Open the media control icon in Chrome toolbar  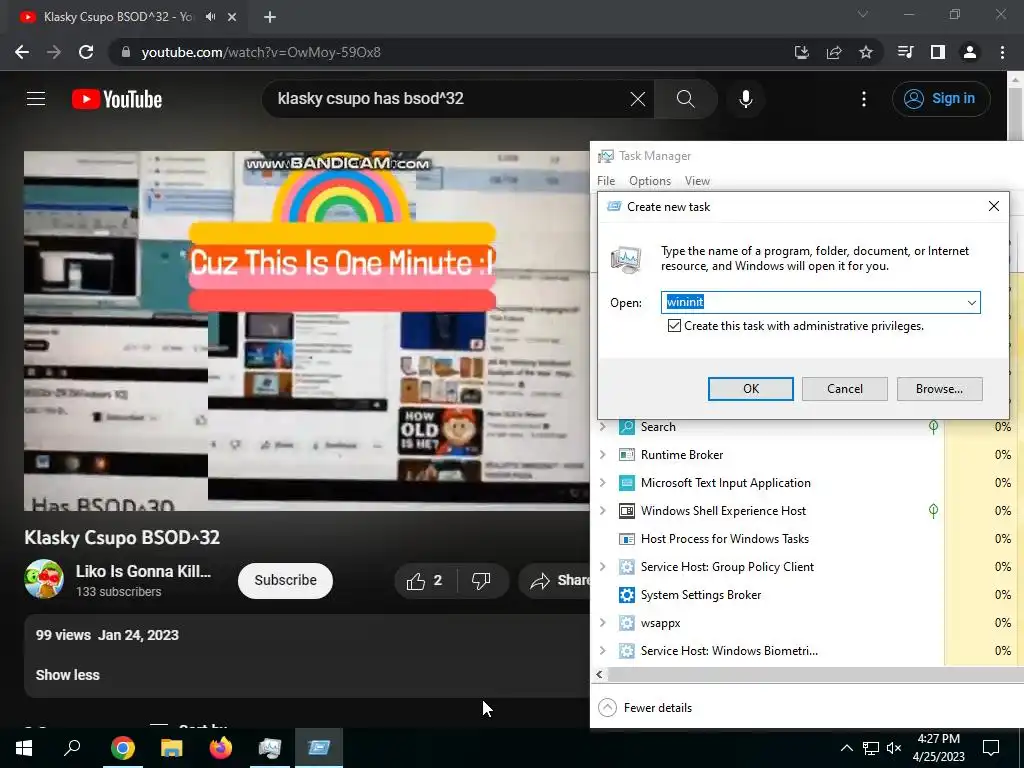click(x=906, y=52)
